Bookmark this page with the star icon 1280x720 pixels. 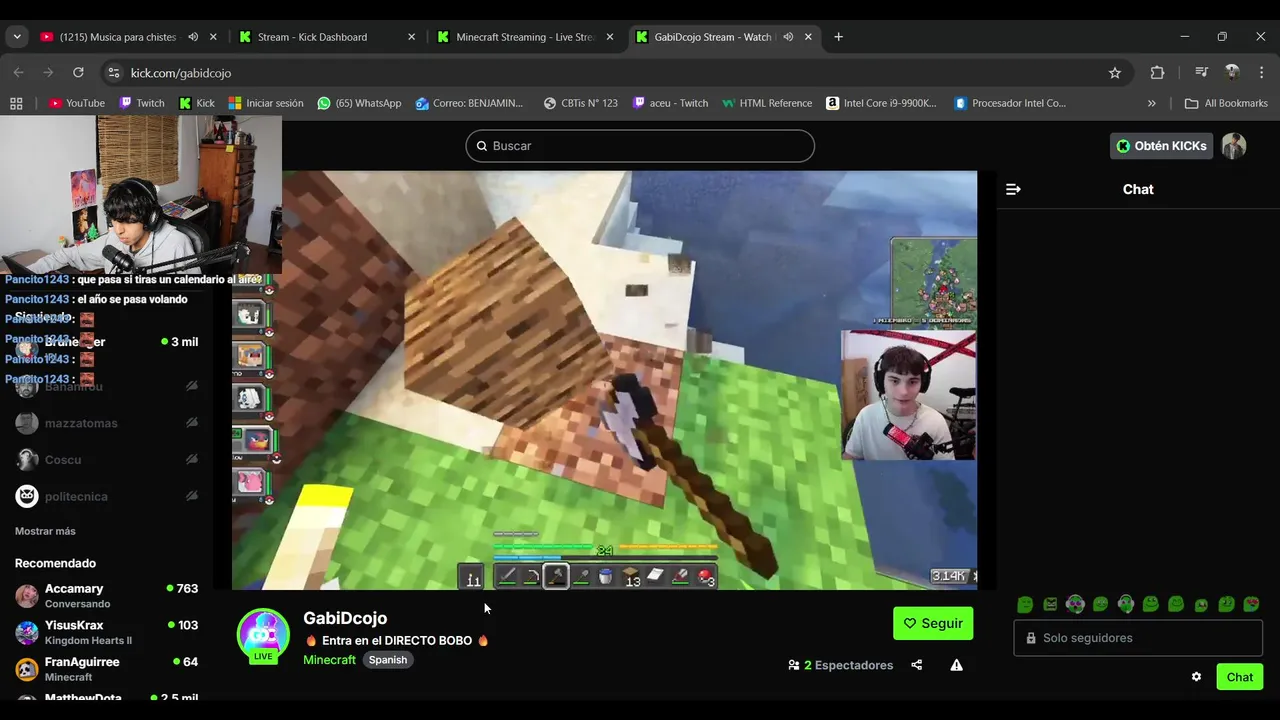pos(1115,73)
